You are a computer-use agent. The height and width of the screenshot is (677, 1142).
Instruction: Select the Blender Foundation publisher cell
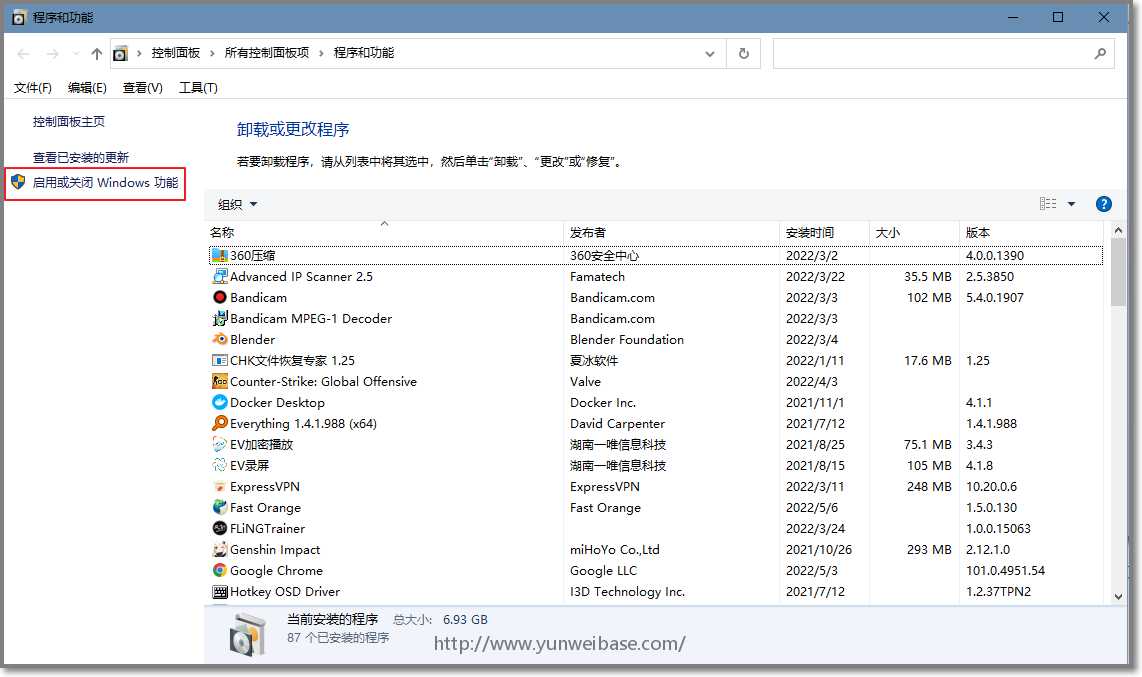627,339
